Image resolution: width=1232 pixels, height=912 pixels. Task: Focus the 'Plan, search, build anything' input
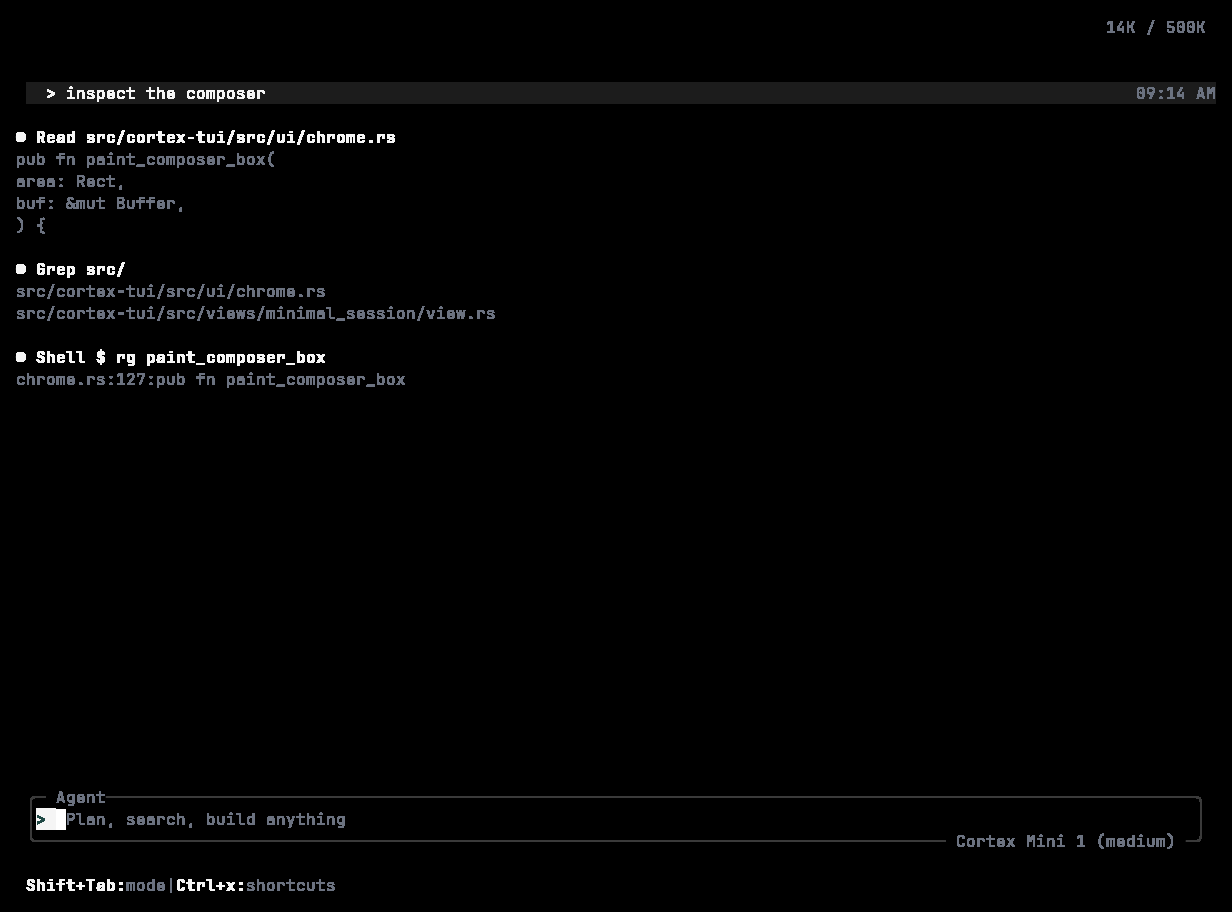615,820
